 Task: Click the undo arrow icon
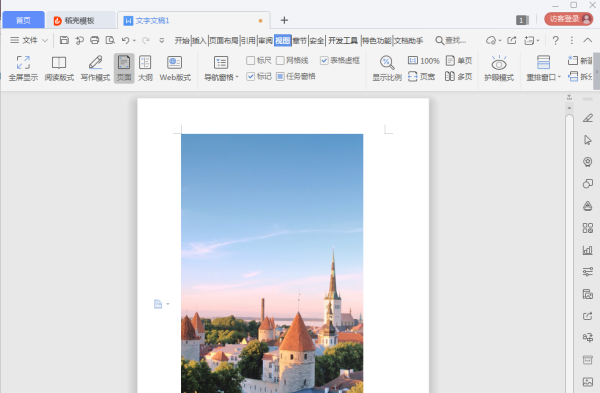point(125,40)
